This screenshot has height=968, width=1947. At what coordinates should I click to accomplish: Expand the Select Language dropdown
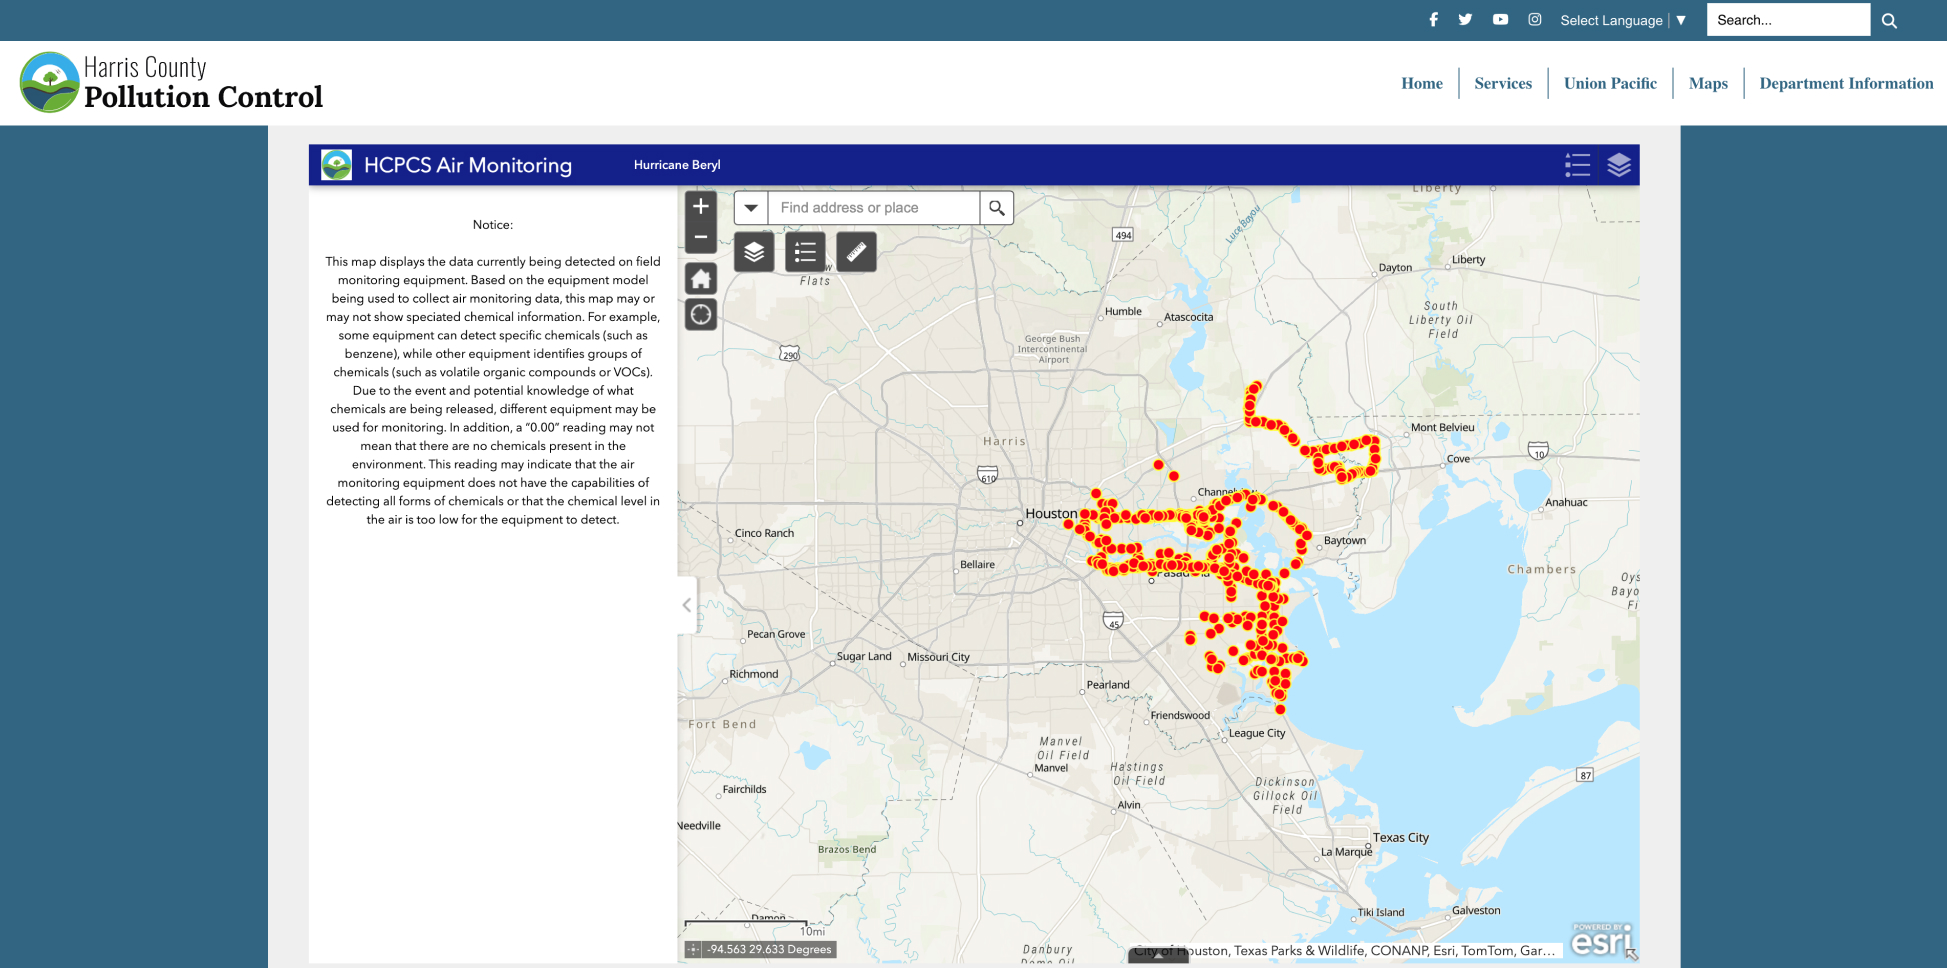(1622, 20)
